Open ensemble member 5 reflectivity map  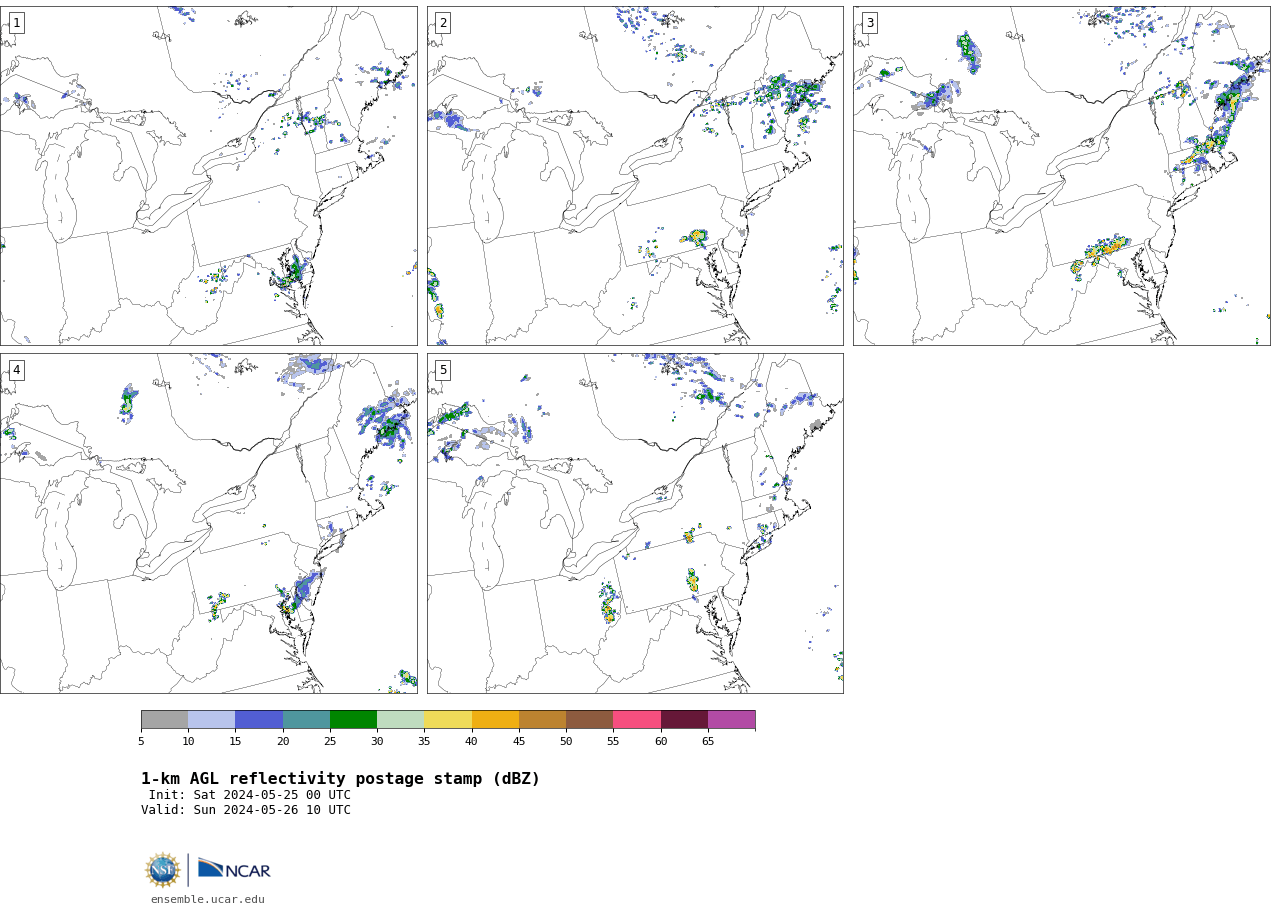635,523
